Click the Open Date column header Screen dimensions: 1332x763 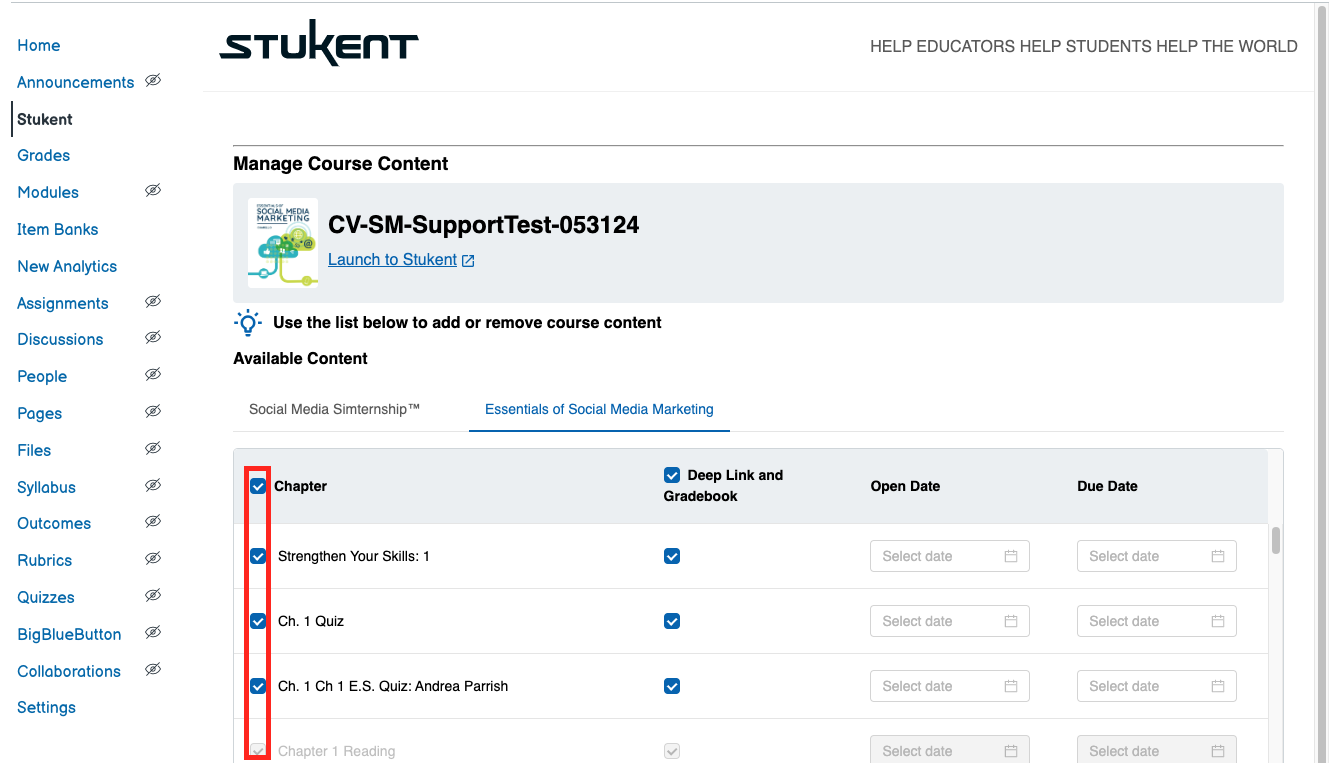[906, 486]
